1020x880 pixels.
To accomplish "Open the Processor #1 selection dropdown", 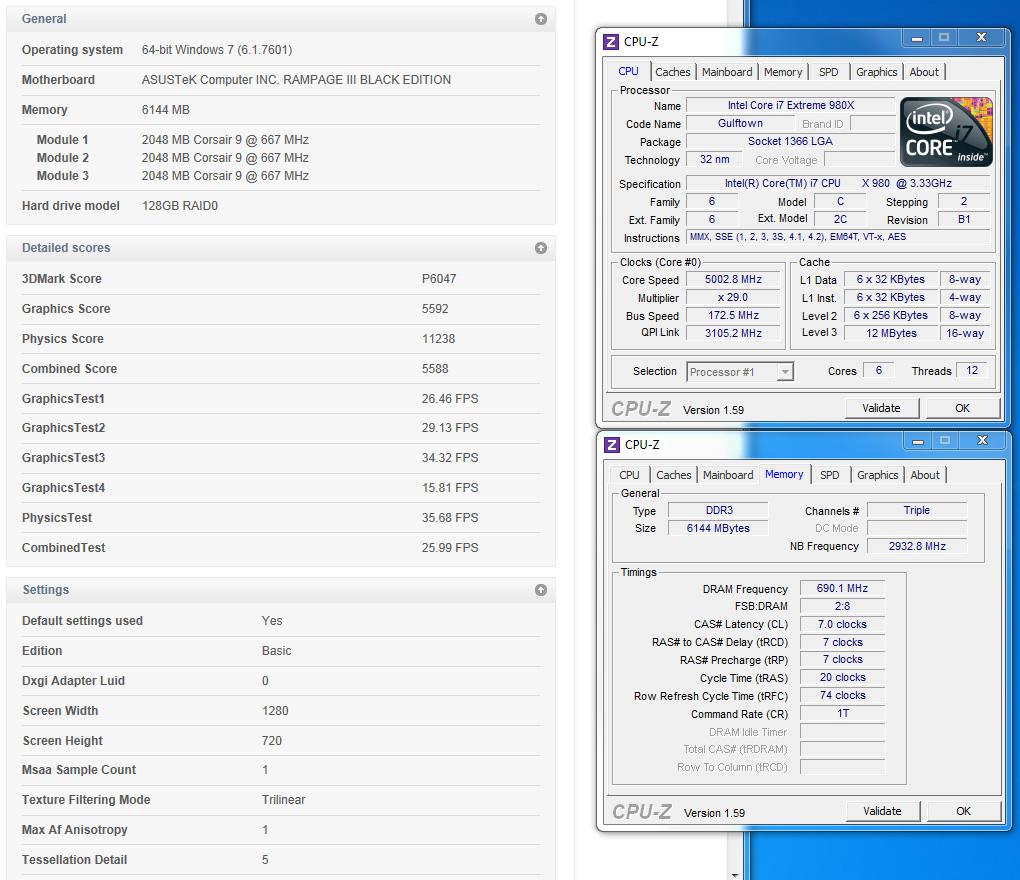I will pos(785,372).
